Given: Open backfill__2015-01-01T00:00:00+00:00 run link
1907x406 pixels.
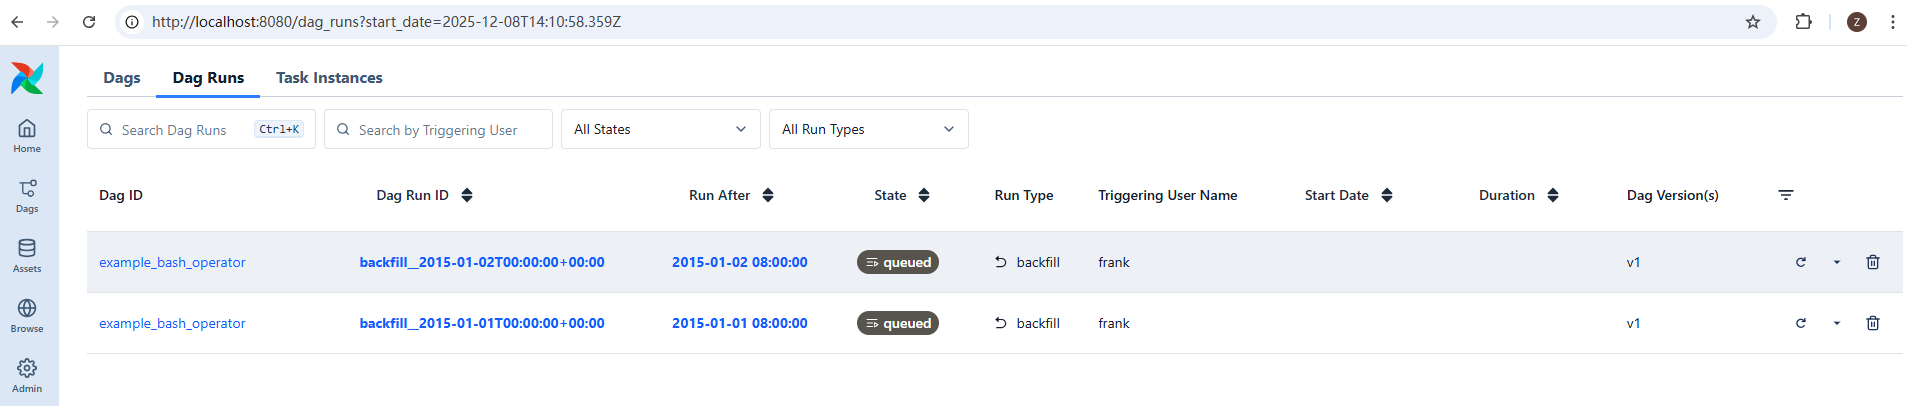Looking at the screenshot, I should 482,323.
